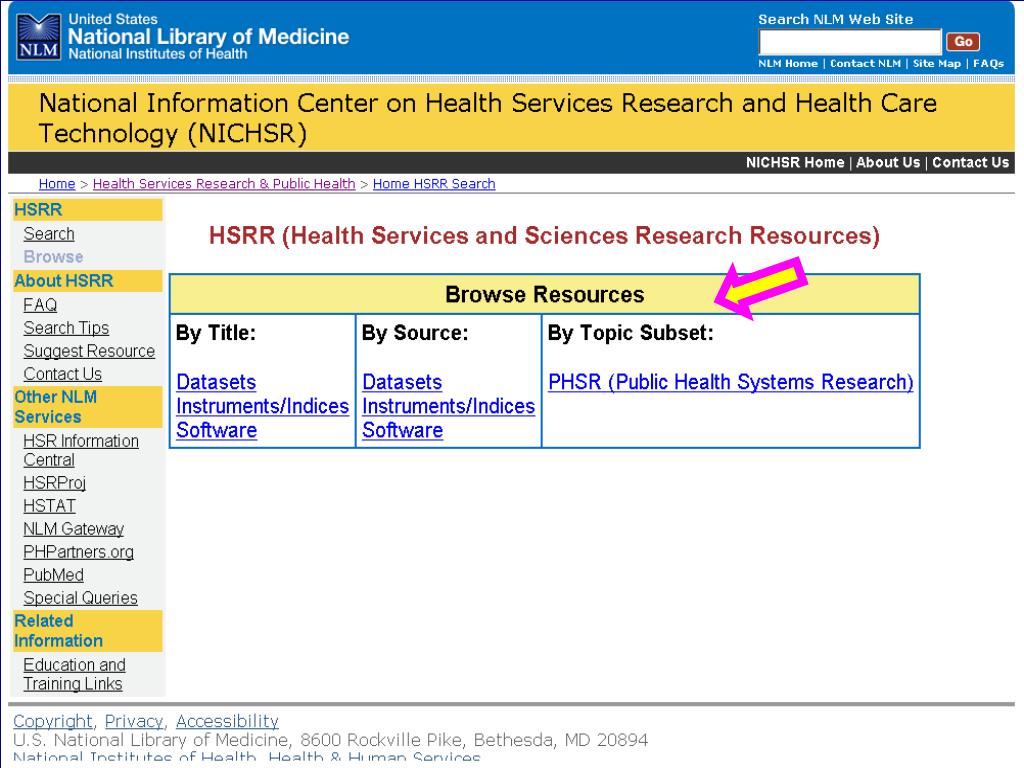The height and width of the screenshot is (768, 1024).
Task: Open PHSR (Public Health Systems Research) link
Action: pos(731,382)
